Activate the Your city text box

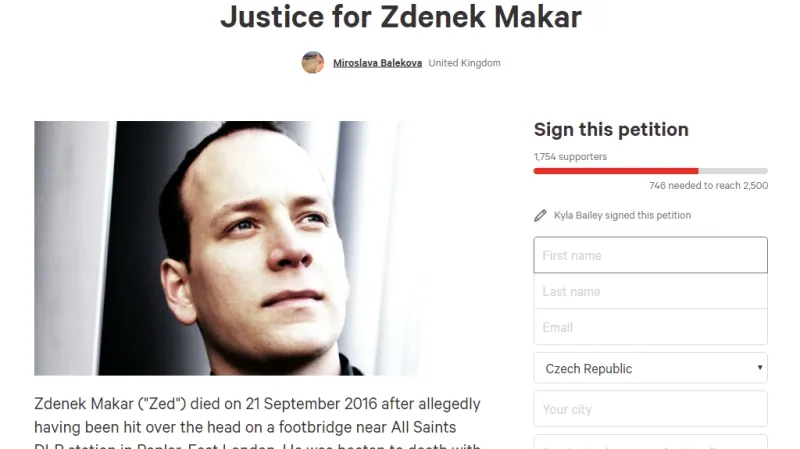click(651, 409)
